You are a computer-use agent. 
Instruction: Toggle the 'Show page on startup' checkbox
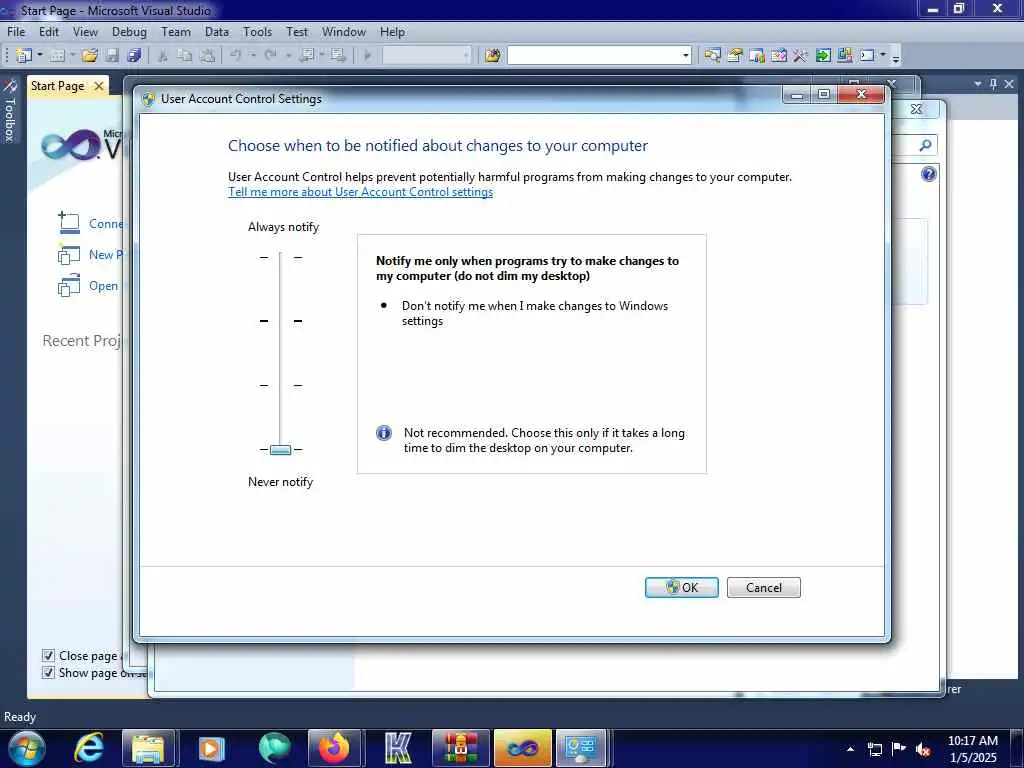point(48,673)
